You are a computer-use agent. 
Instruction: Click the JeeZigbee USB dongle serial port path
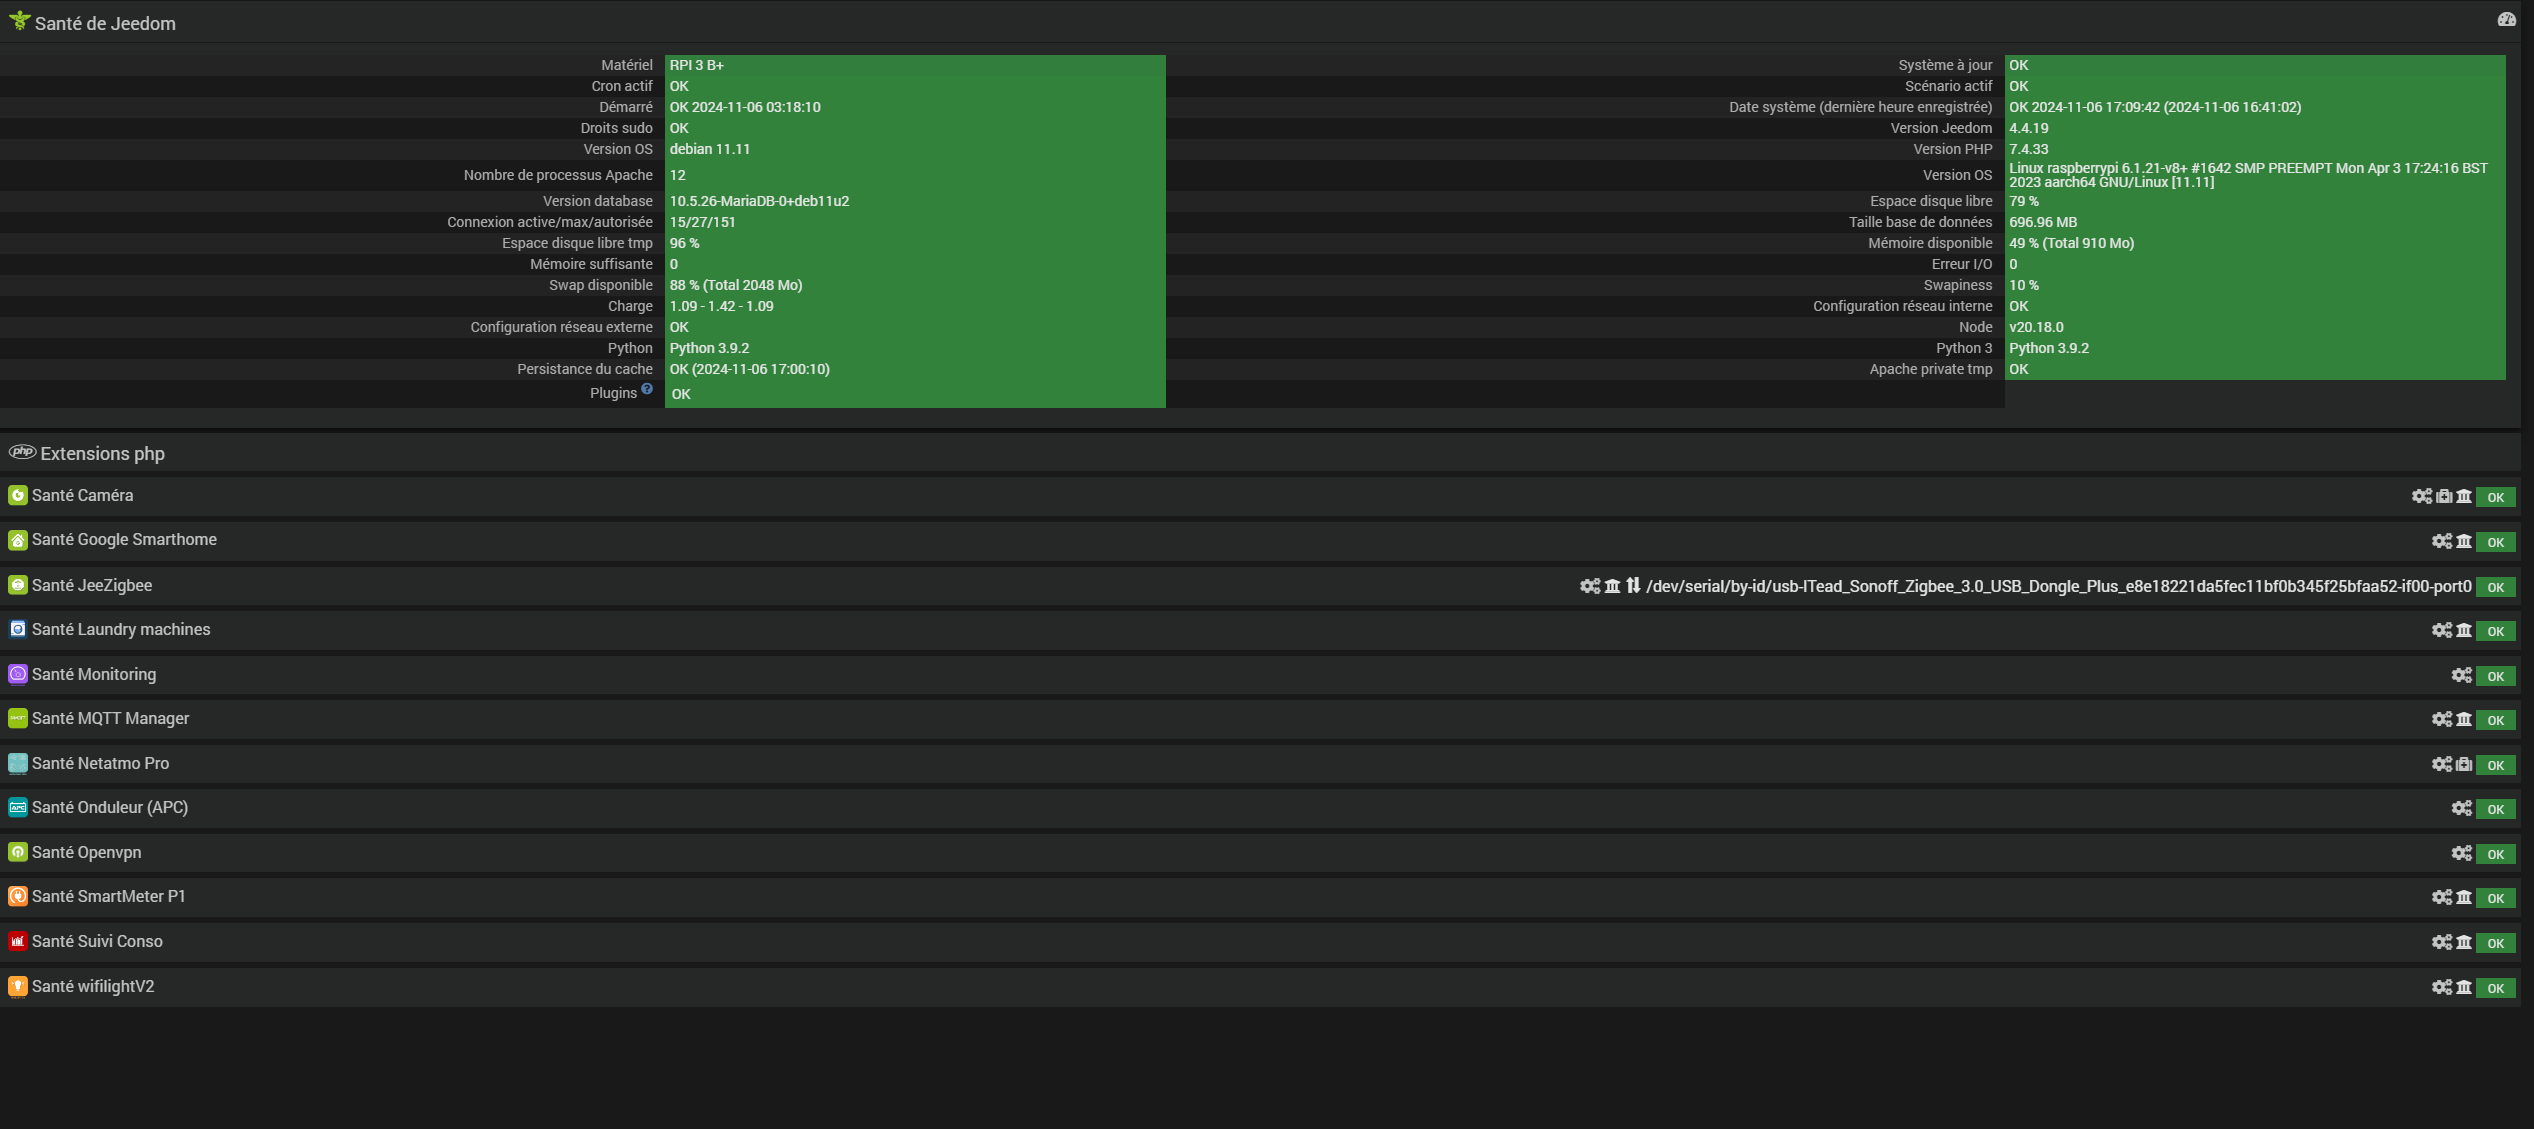point(2058,586)
